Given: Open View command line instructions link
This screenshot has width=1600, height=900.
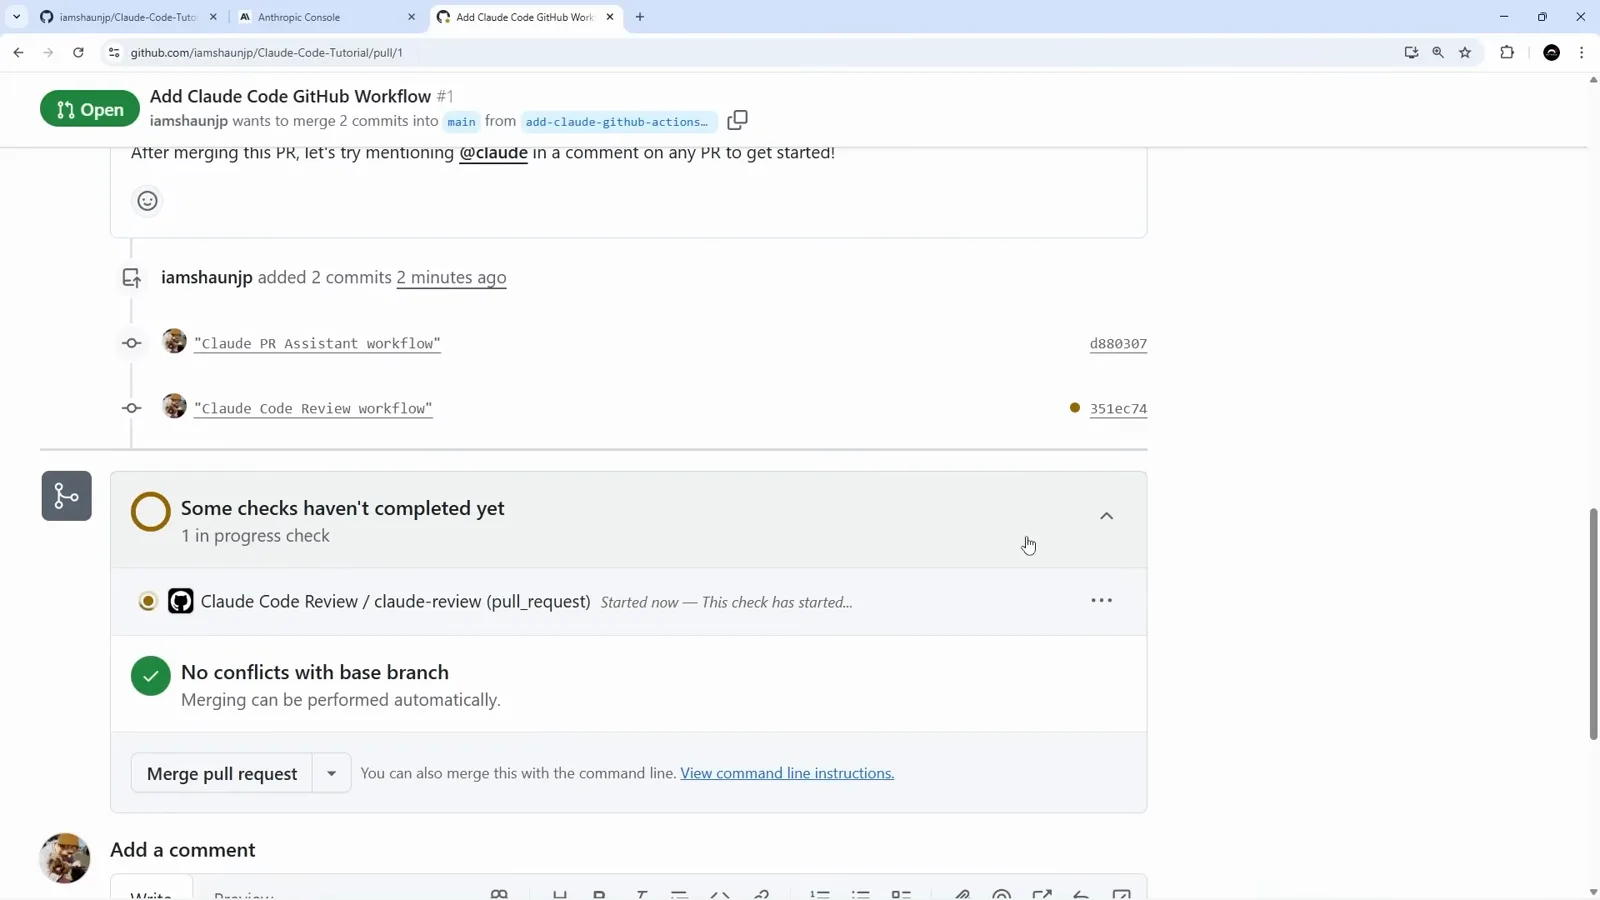Looking at the screenshot, I should 787,773.
